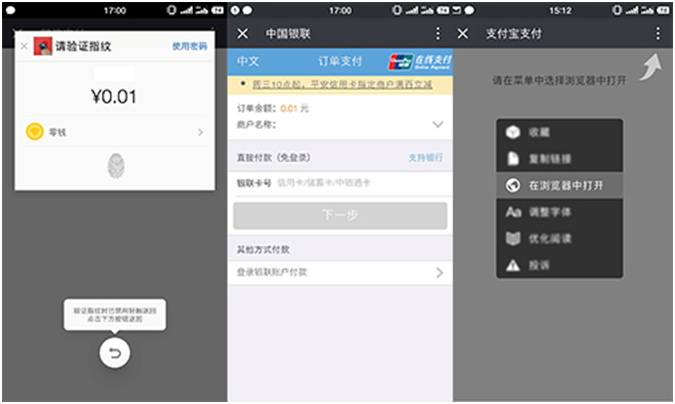Focus the 银联卡号 card number field

click(340, 183)
